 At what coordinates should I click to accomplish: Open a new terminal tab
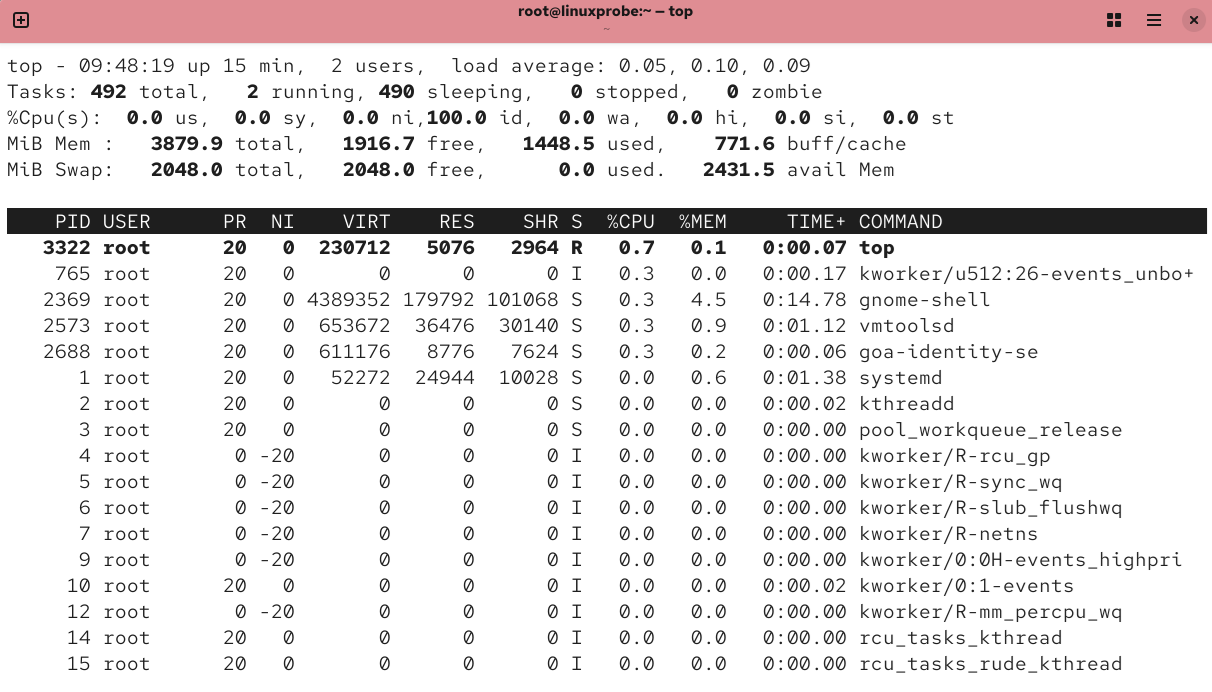tap(21, 20)
